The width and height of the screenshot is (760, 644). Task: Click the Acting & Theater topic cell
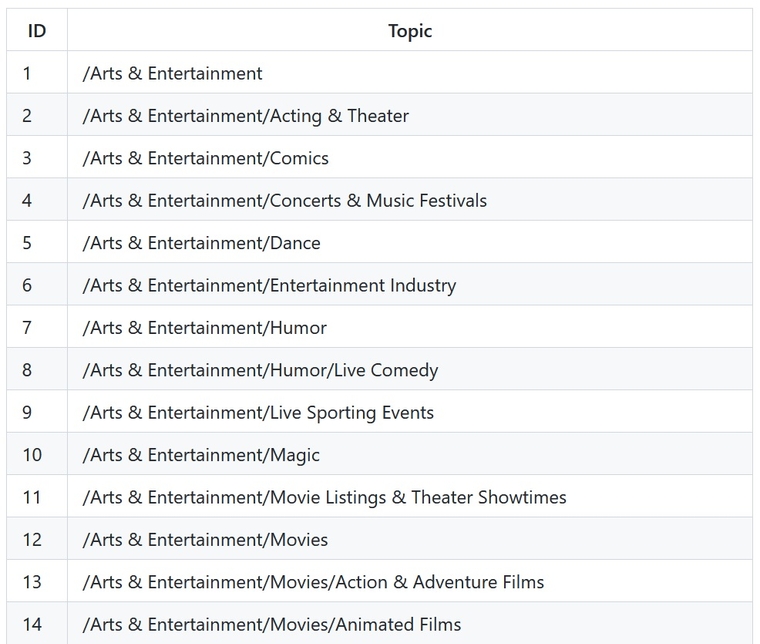(x=410, y=115)
